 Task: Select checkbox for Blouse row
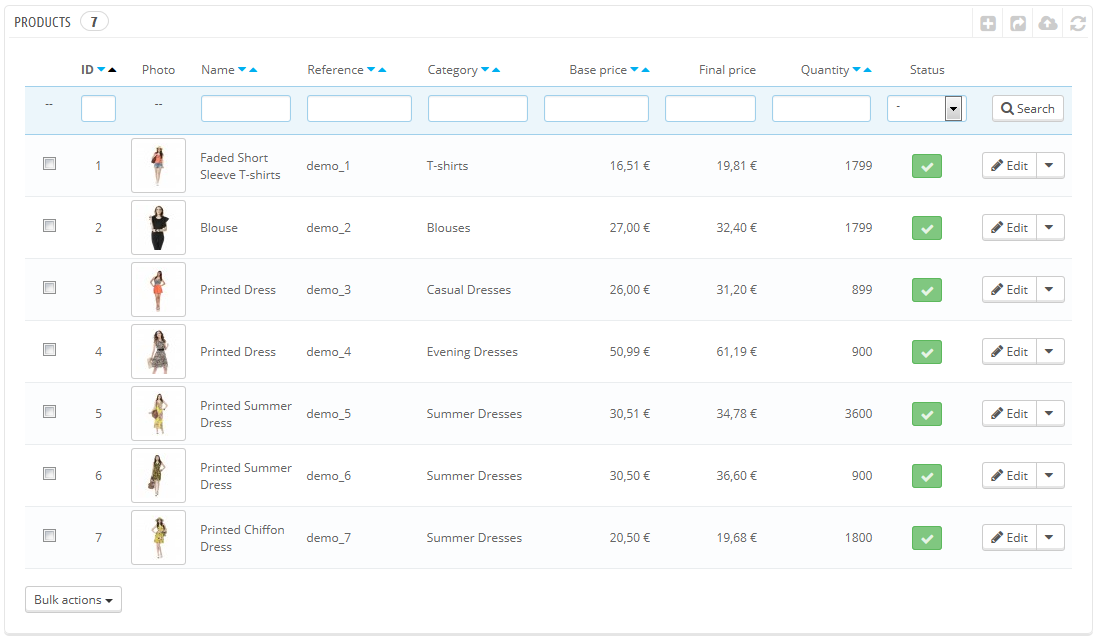pyautogui.click(x=50, y=225)
